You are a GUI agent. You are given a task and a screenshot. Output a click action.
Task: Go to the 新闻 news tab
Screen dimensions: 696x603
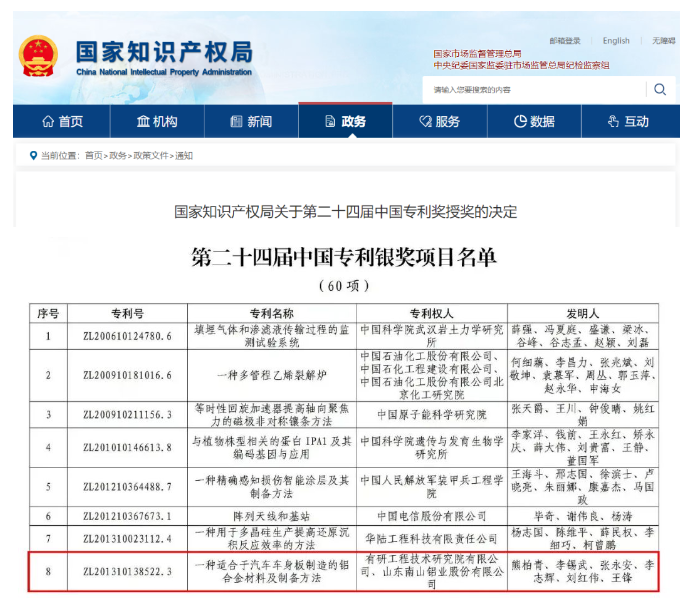coord(251,122)
